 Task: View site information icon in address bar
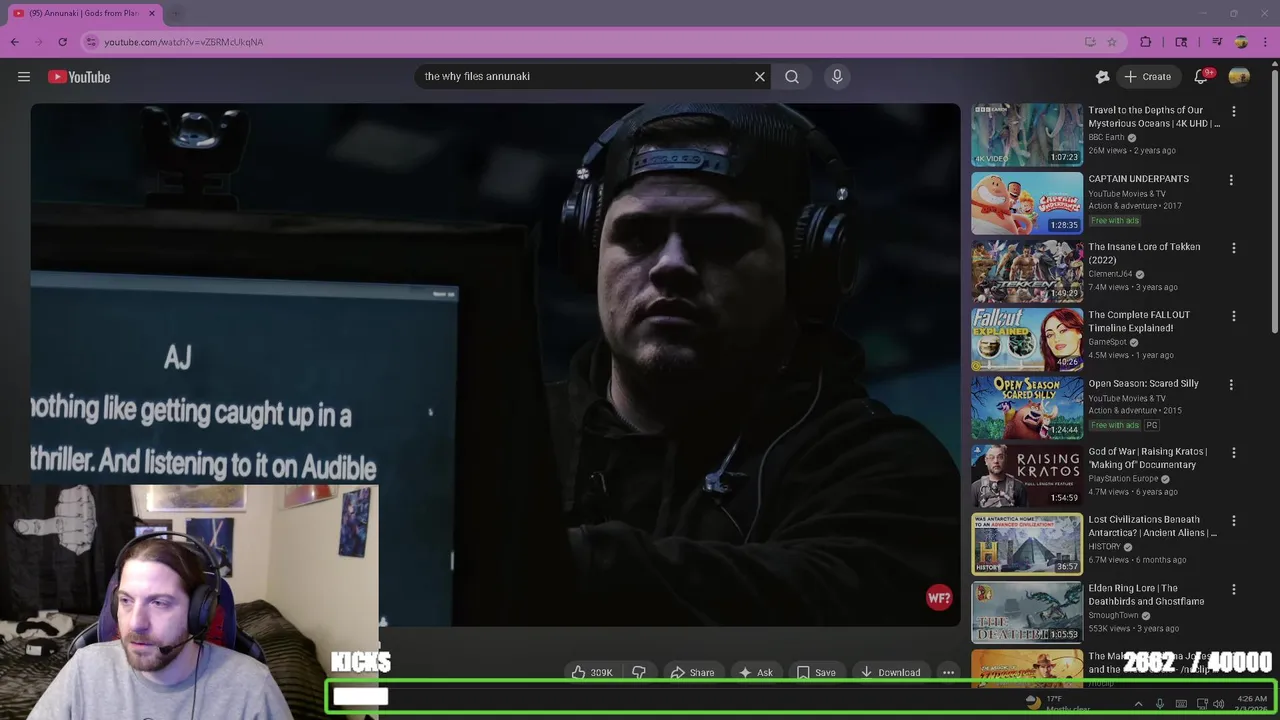(x=91, y=42)
